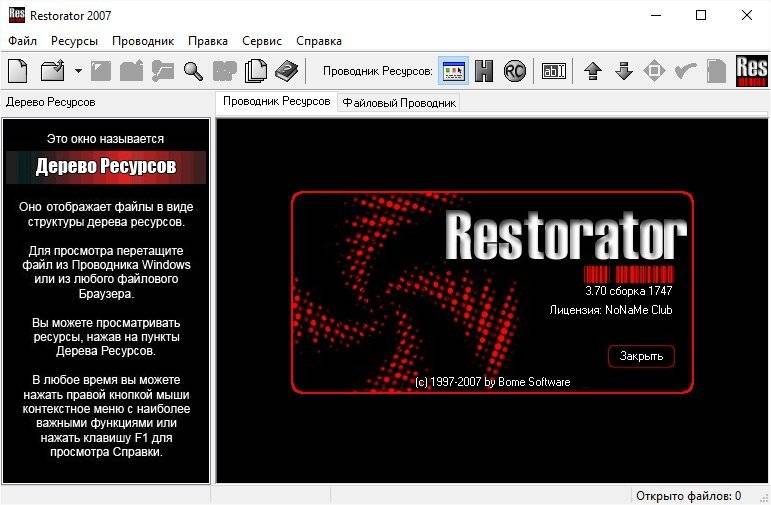The width and height of the screenshot is (771, 505).
Task: Click the red Дерево Ресурсов banner heading
Action: point(106,166)
